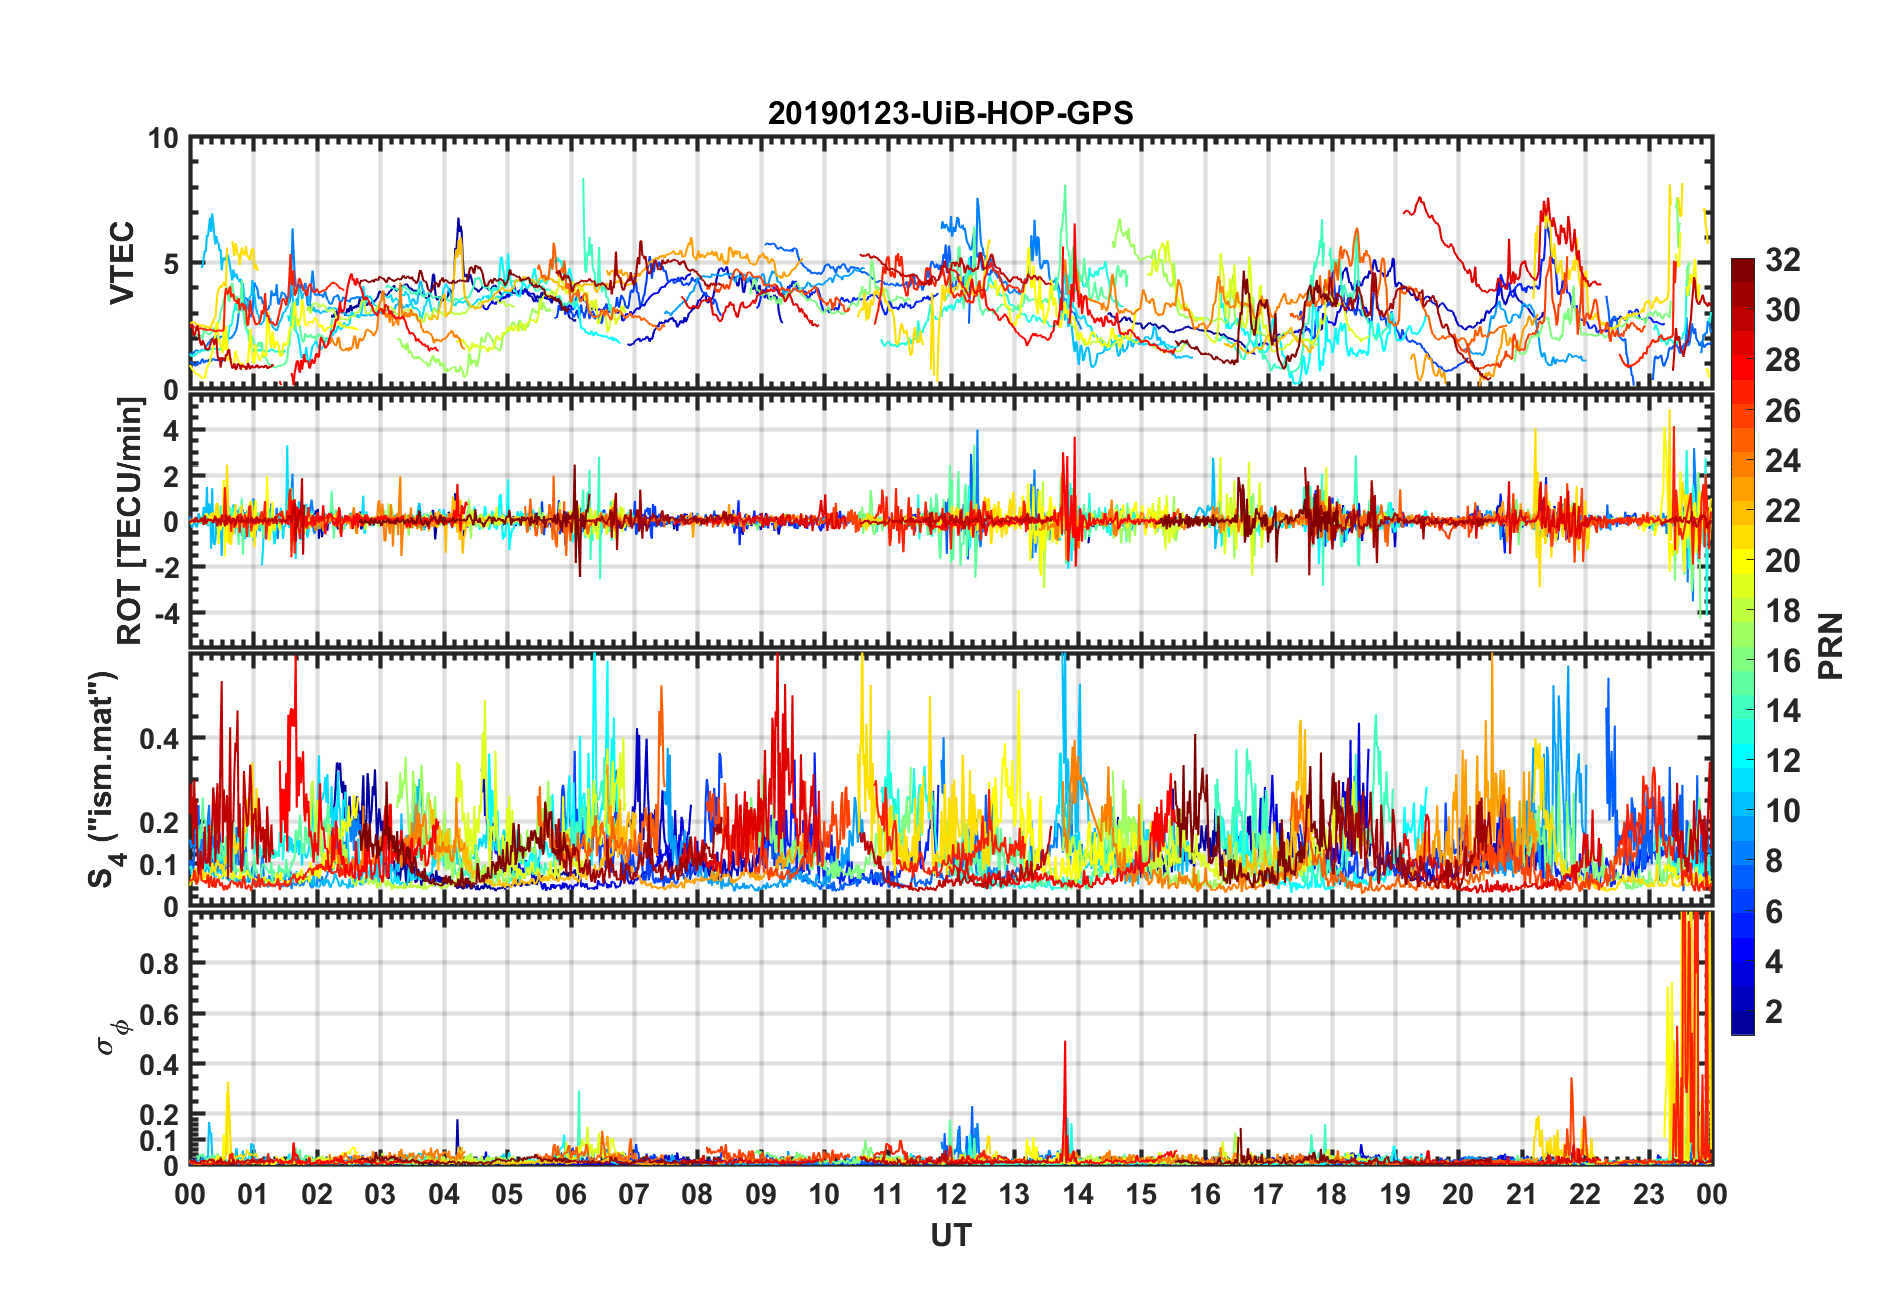Select PRN colorbar tick label 28
The height and width of the screenshot is (1292, 1902).
click(1782, 360)
